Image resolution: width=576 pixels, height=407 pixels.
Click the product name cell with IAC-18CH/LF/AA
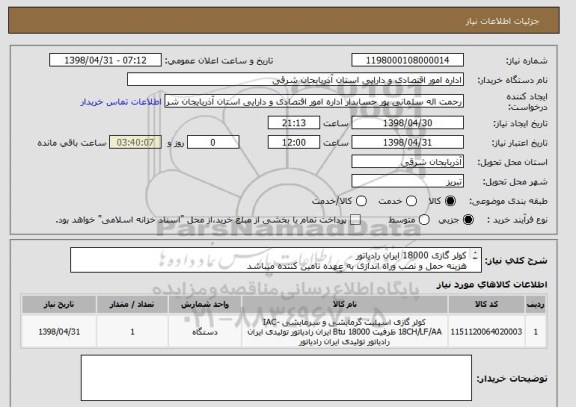pos(345,332)
